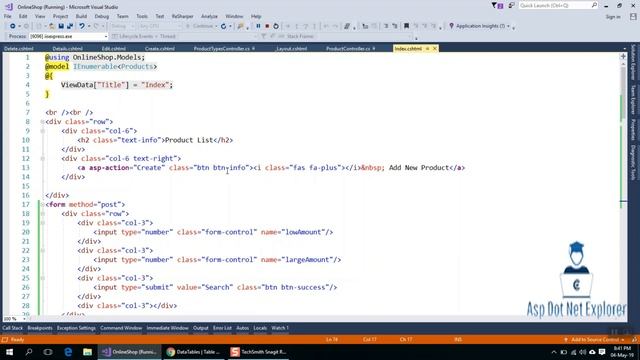
Task: Open the ReSharper menu
Action: click(x=182, y=16)
